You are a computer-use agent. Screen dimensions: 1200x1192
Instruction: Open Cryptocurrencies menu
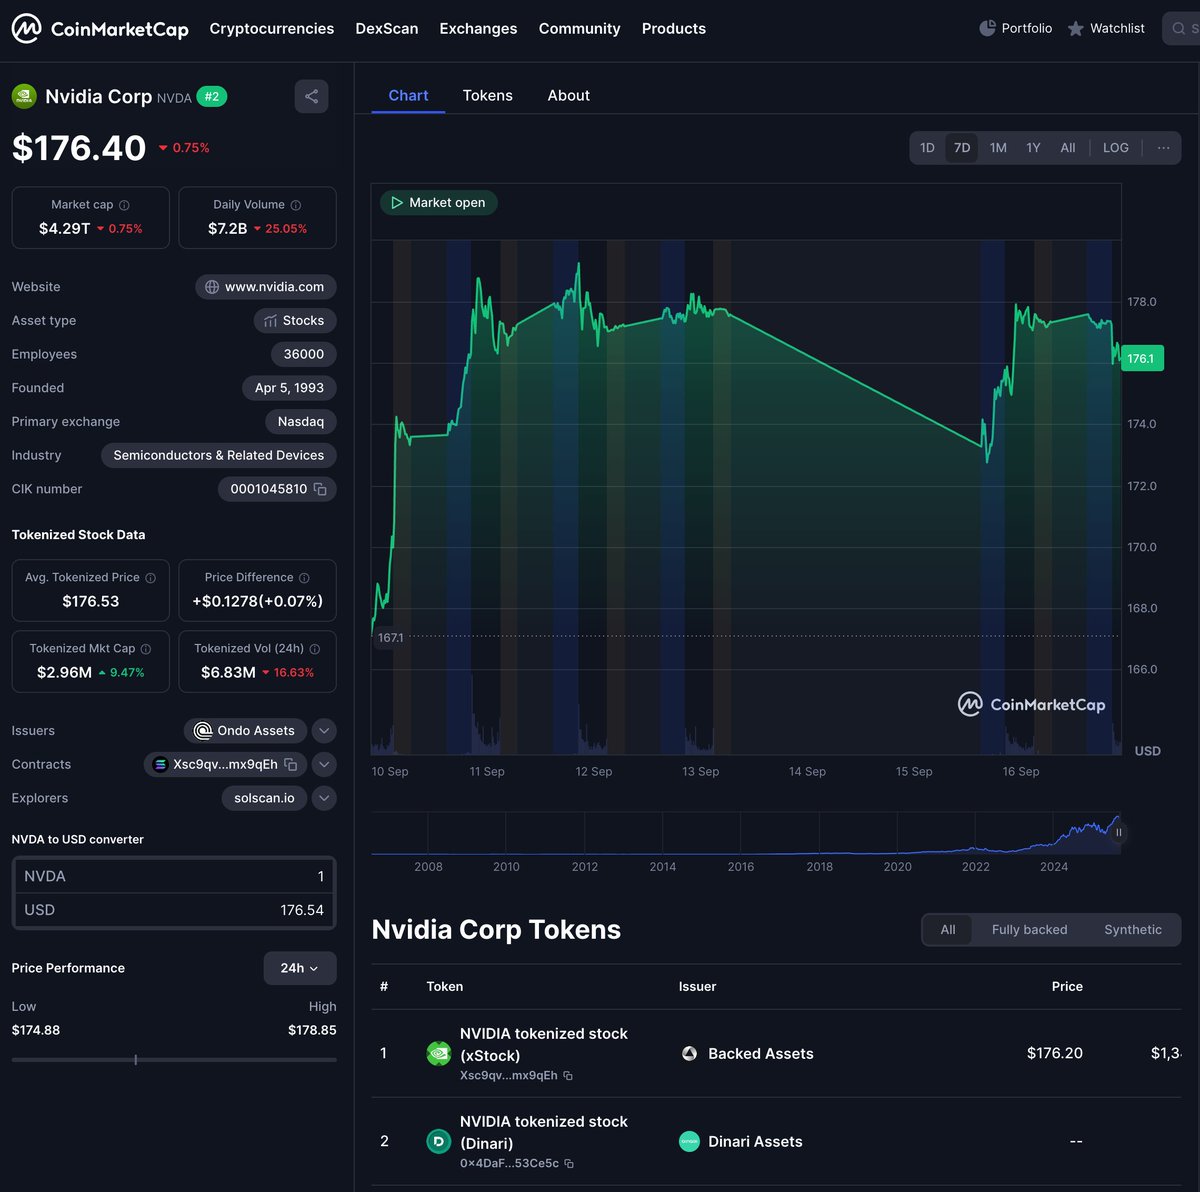click(272, 28)
